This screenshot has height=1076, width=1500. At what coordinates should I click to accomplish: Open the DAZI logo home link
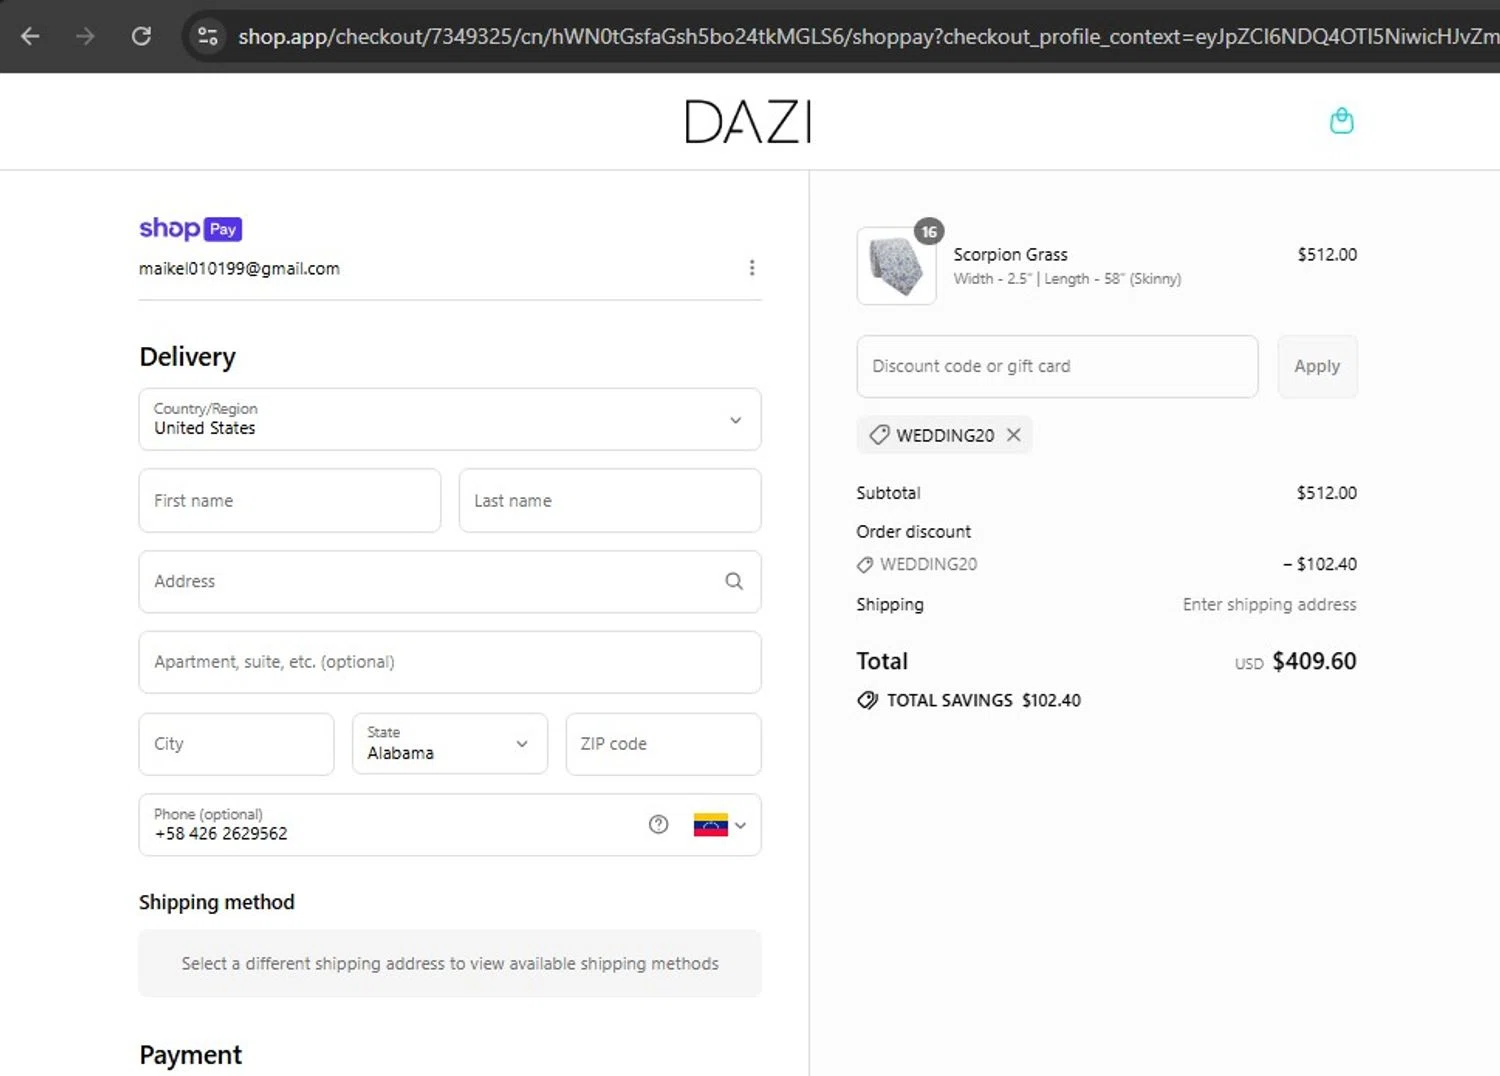[748, 122]
